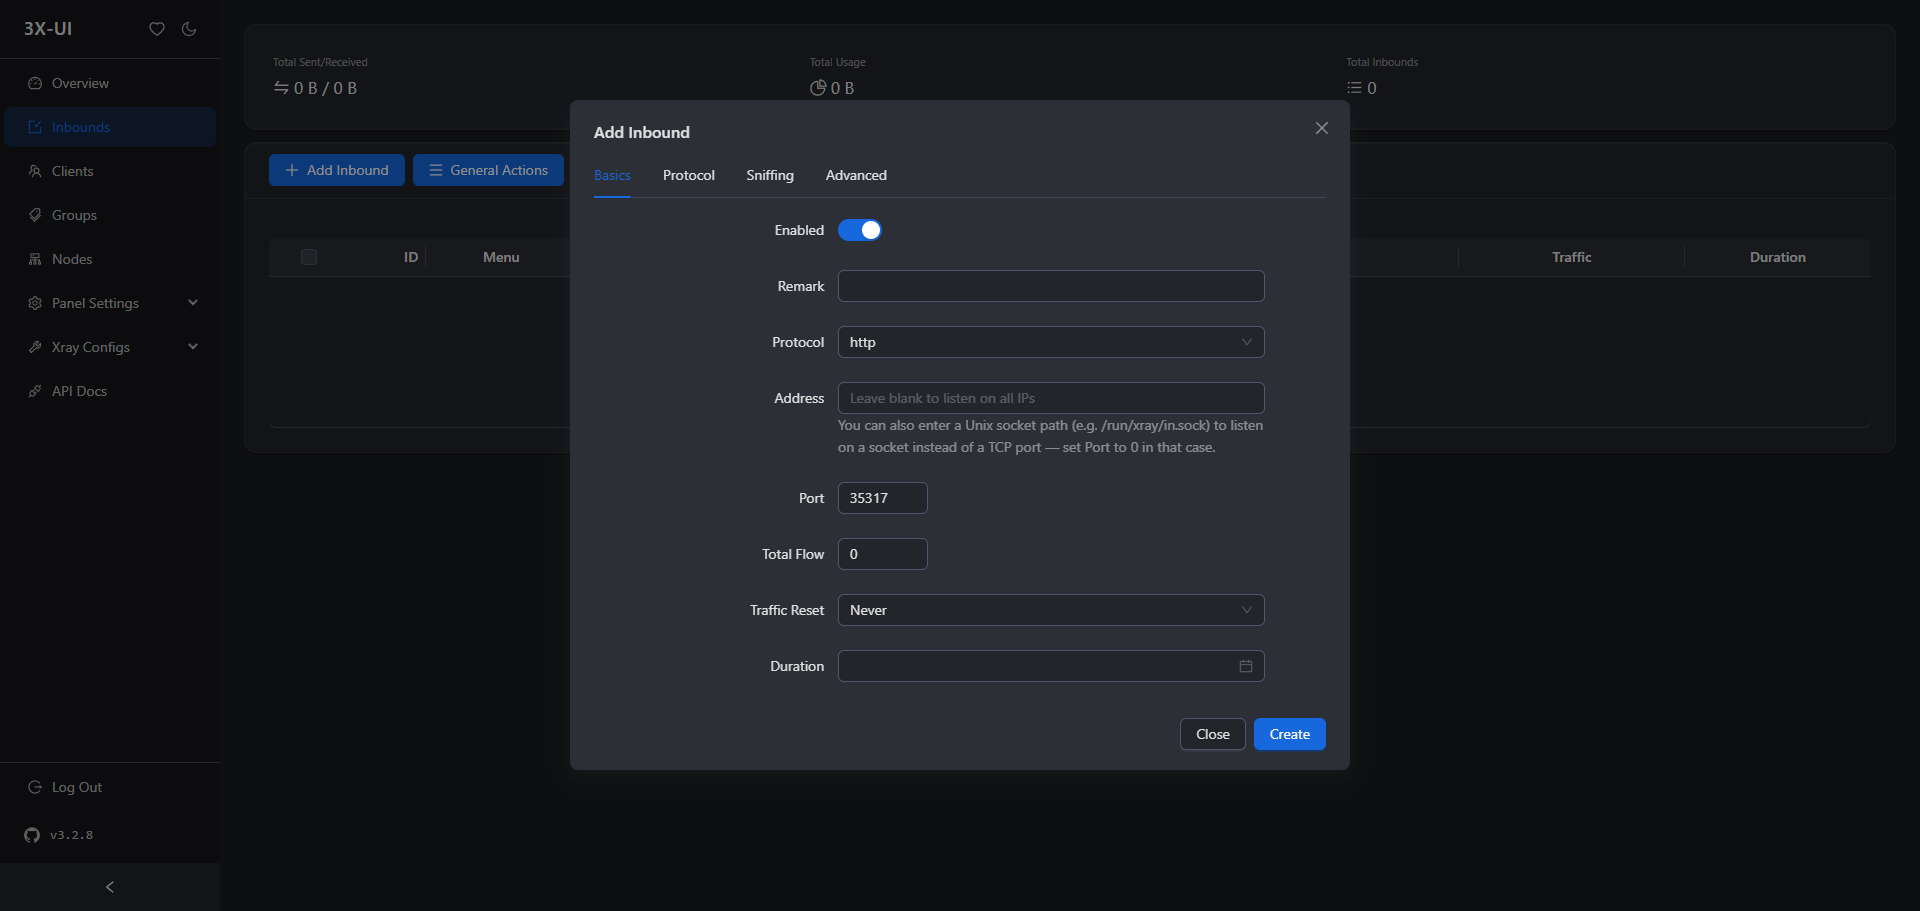Open the Protocol http dropdown
The width and height of the screenshot is (1920, 911).
coord(1051,342)
